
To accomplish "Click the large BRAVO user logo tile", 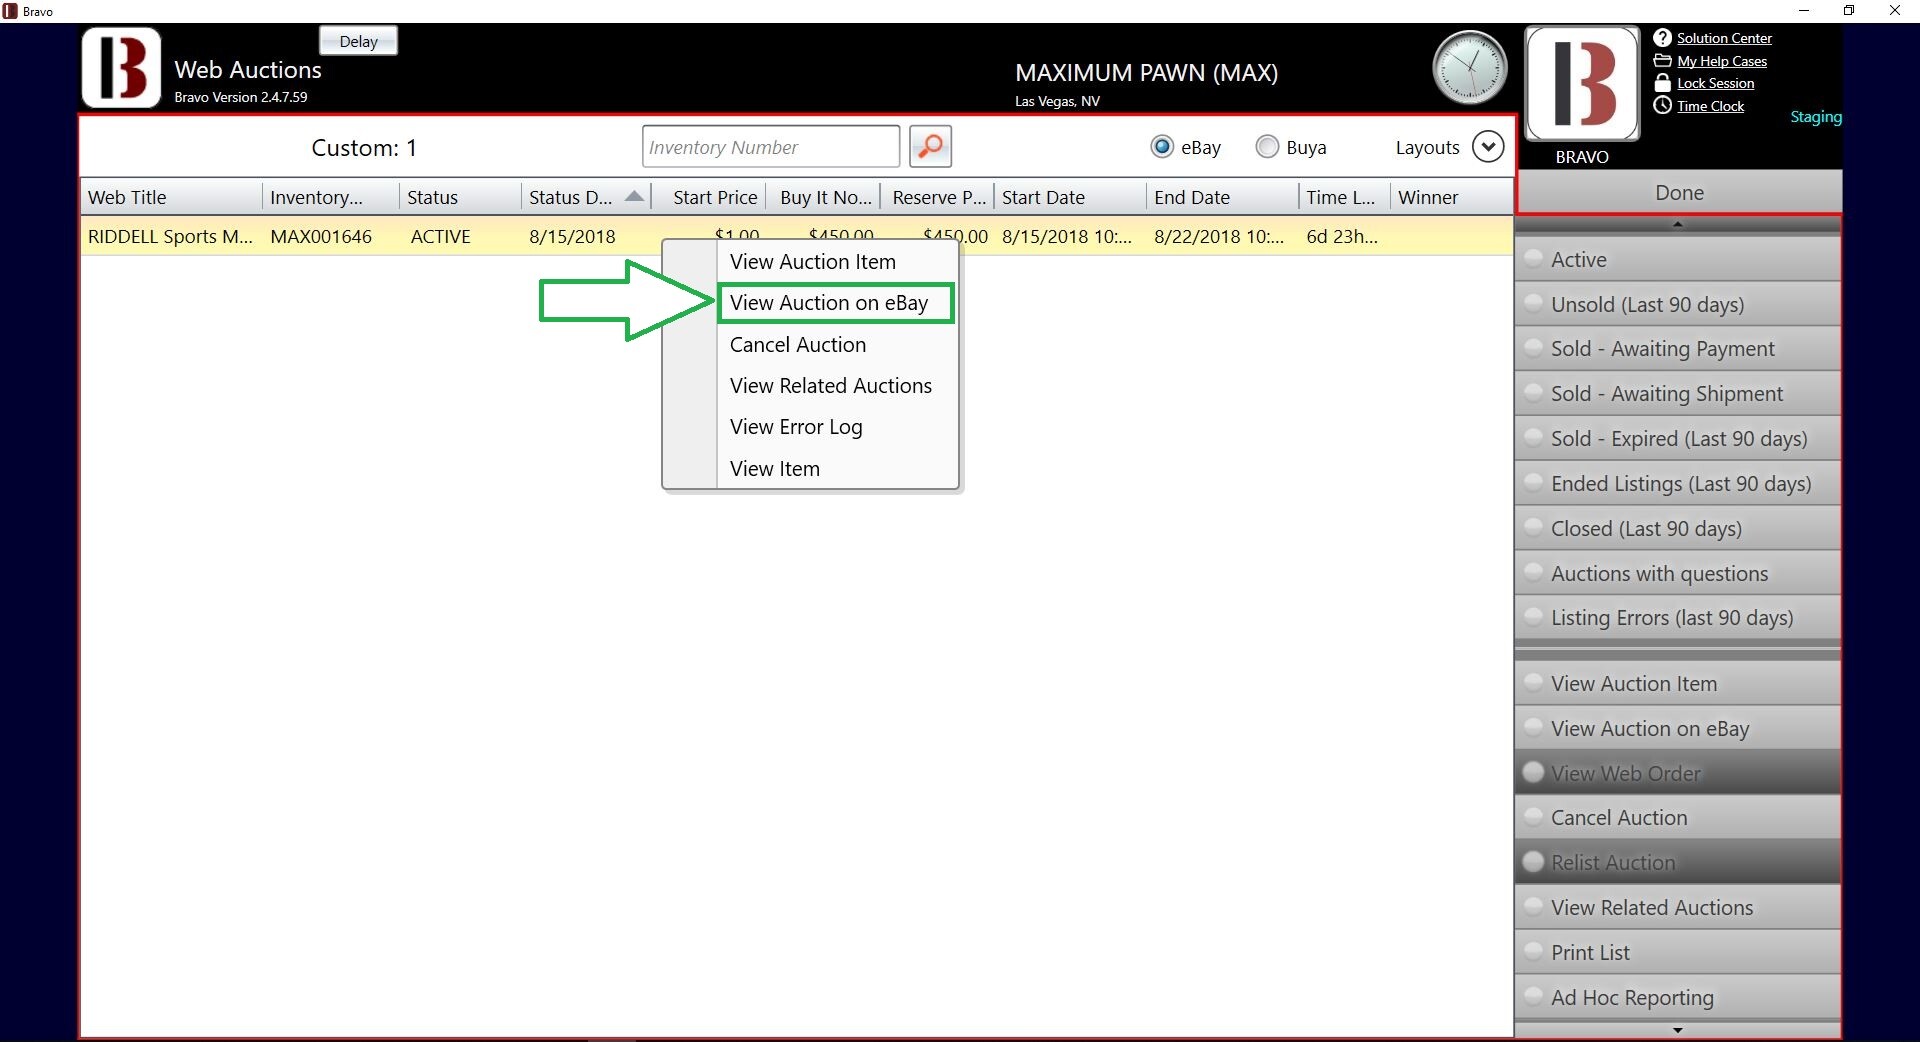I will click(1582, 84).
